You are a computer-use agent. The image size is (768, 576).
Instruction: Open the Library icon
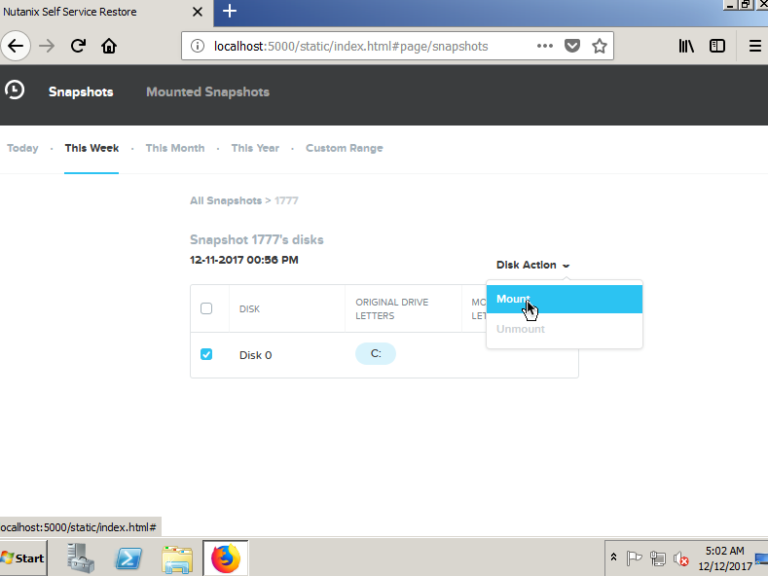686,46
